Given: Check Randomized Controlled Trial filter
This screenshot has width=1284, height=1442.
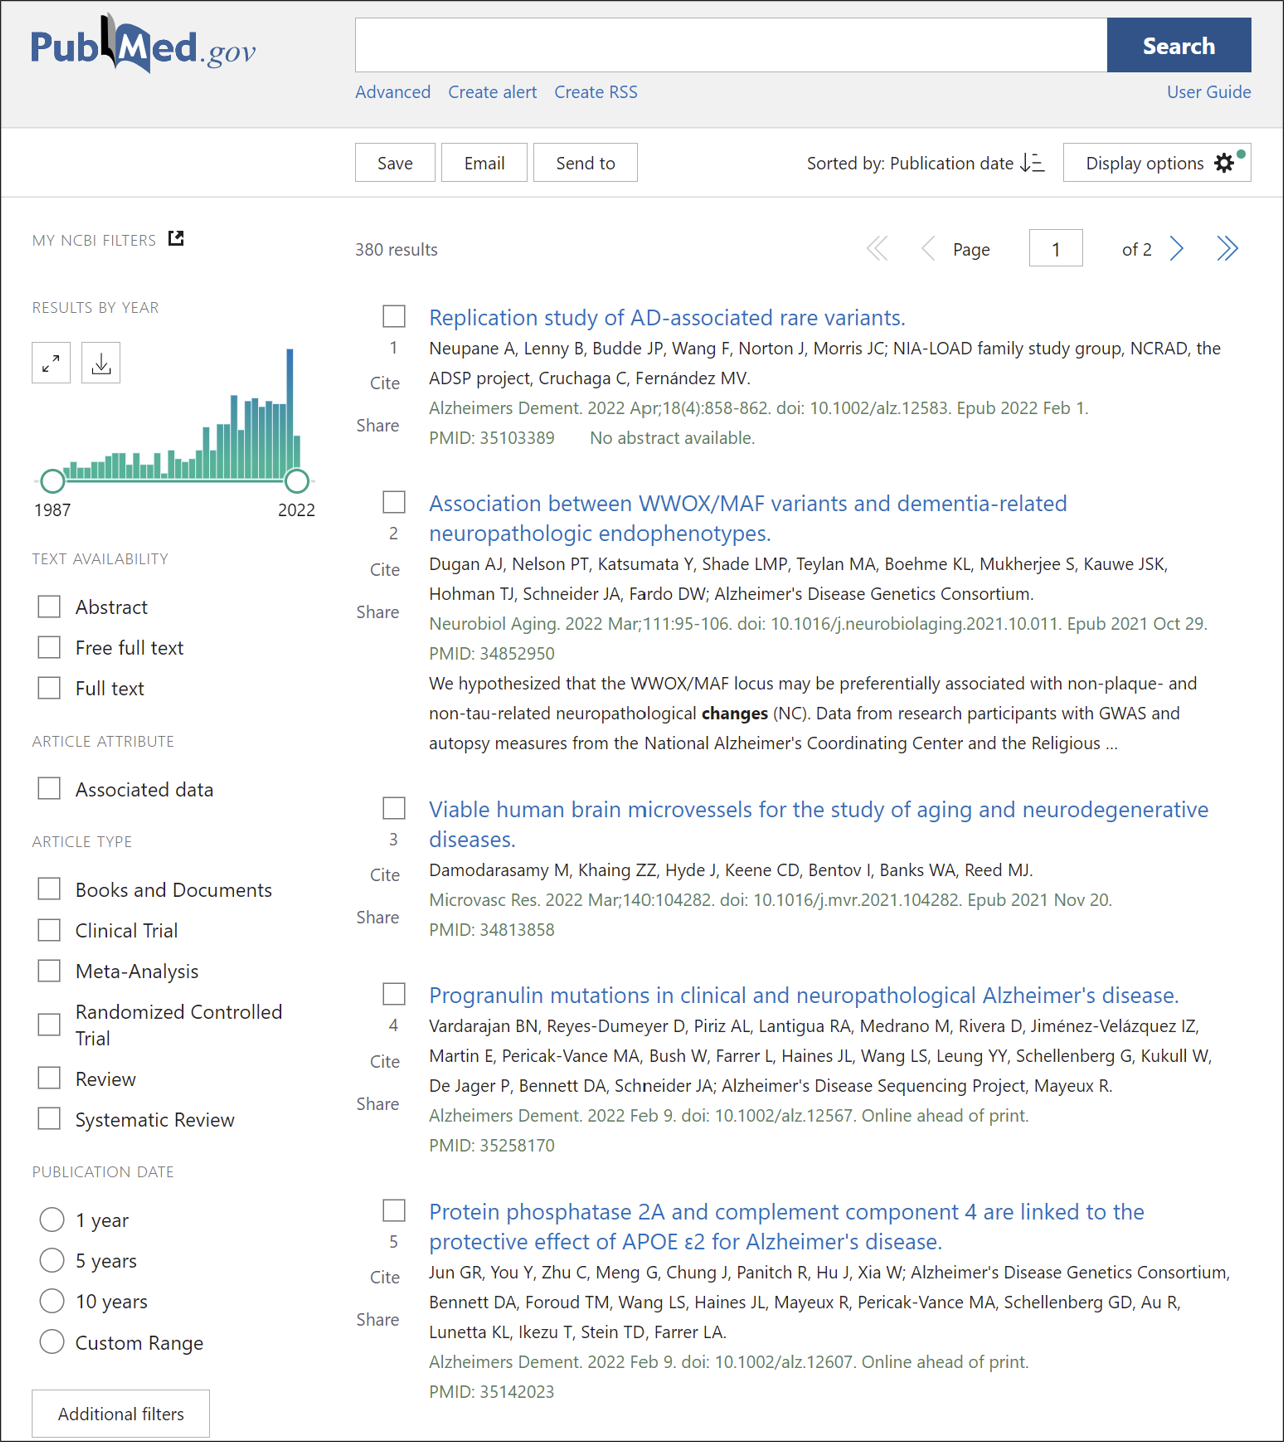Looking at the screenshot, I should (49, 1025).
